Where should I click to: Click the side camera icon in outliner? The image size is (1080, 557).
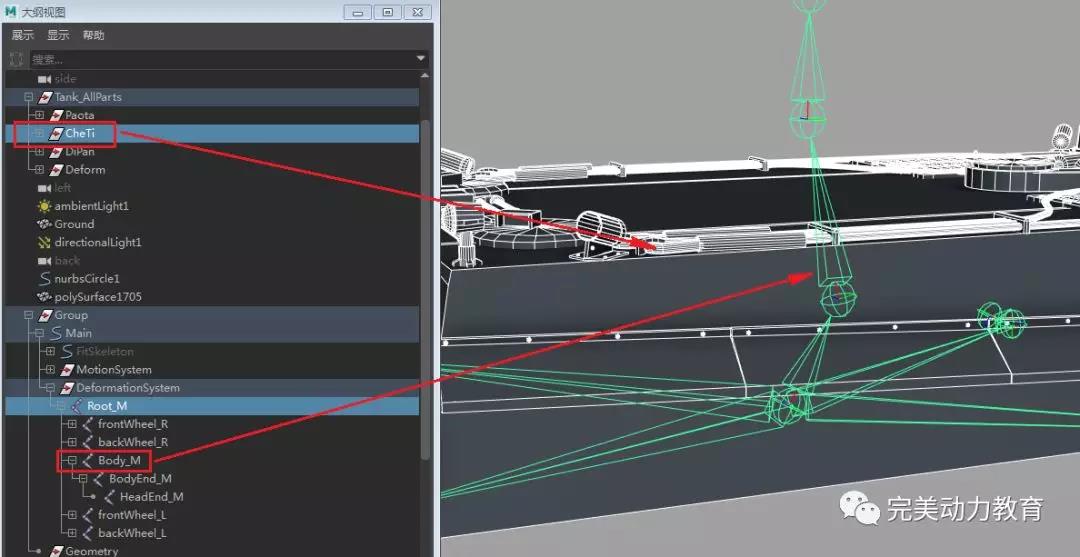click(x=44, y=79)
